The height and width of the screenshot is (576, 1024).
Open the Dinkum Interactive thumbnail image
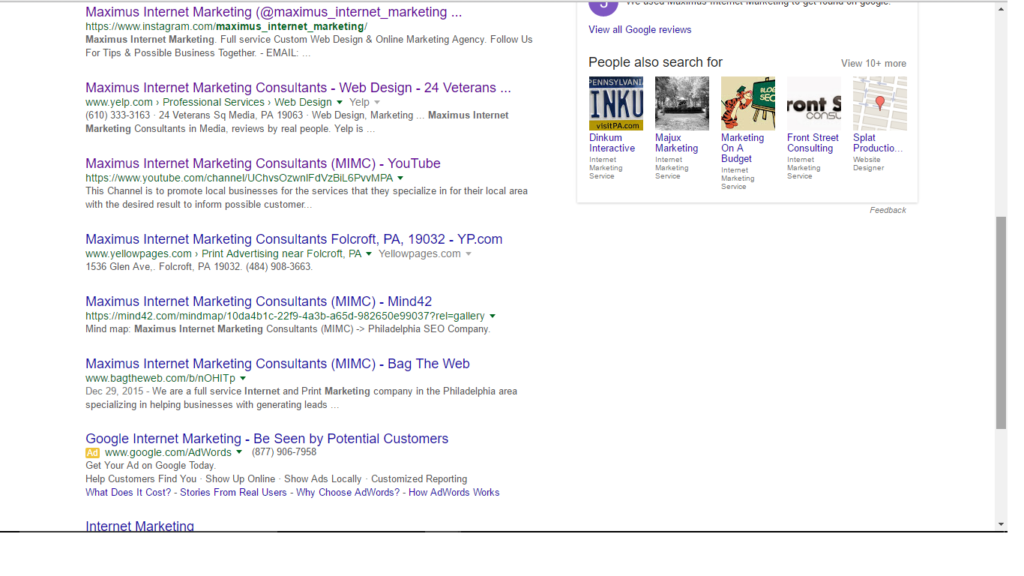[616, 103]
